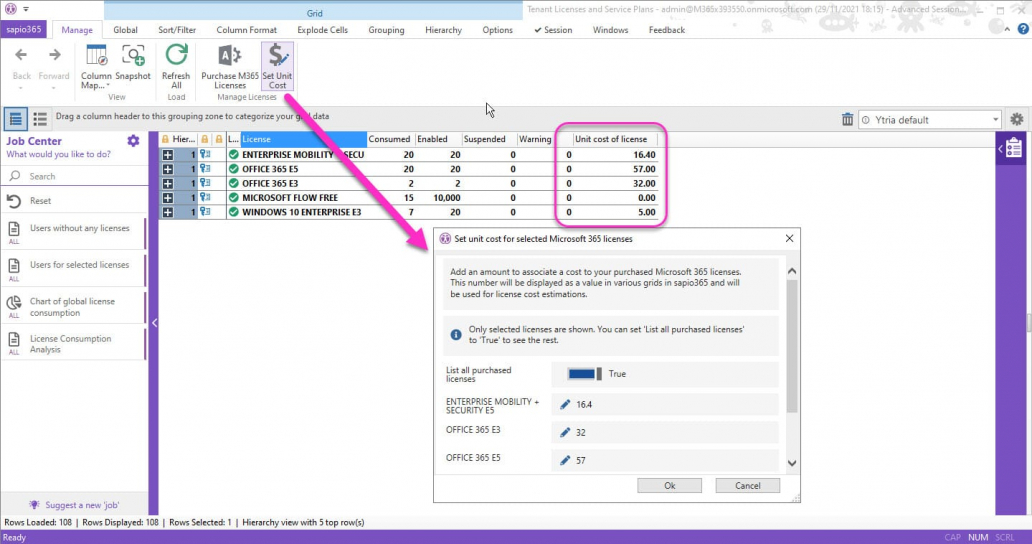Image resolution: width=1032 pixels, height=544 pixels.
Task: Expand the right side panel chevron
Action: click(x=1000, y=149)
